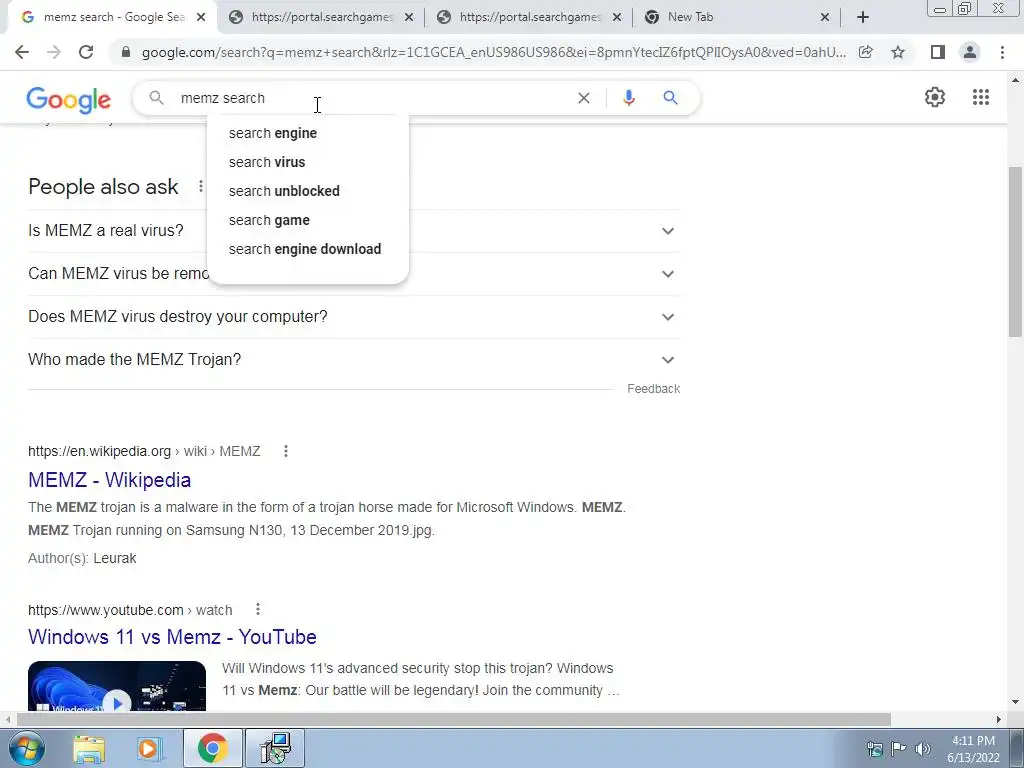Expand "Can MEMZ virus be removed" question
1024x768 pixels.
tap(353, 274)
